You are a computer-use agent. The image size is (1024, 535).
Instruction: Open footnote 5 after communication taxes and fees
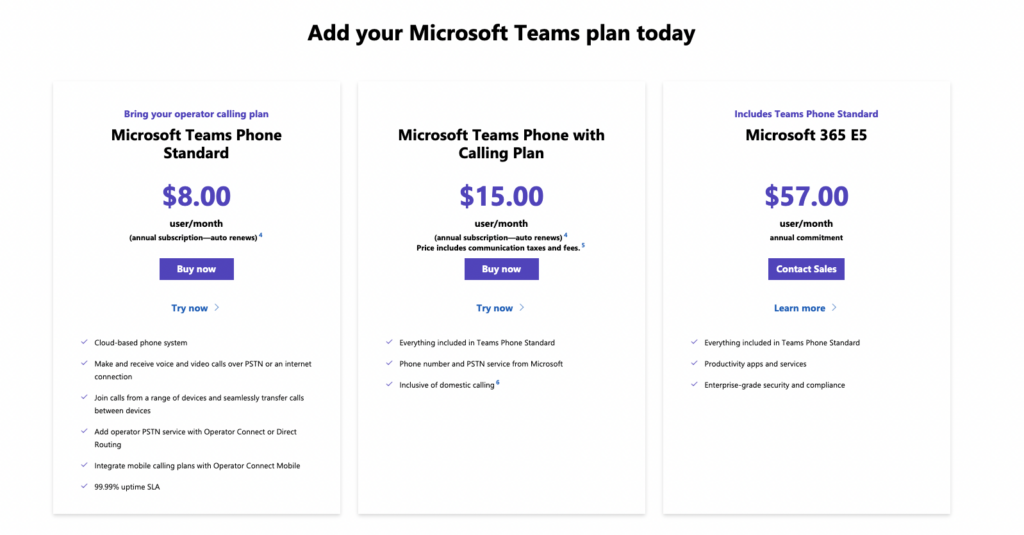[583, 244]
